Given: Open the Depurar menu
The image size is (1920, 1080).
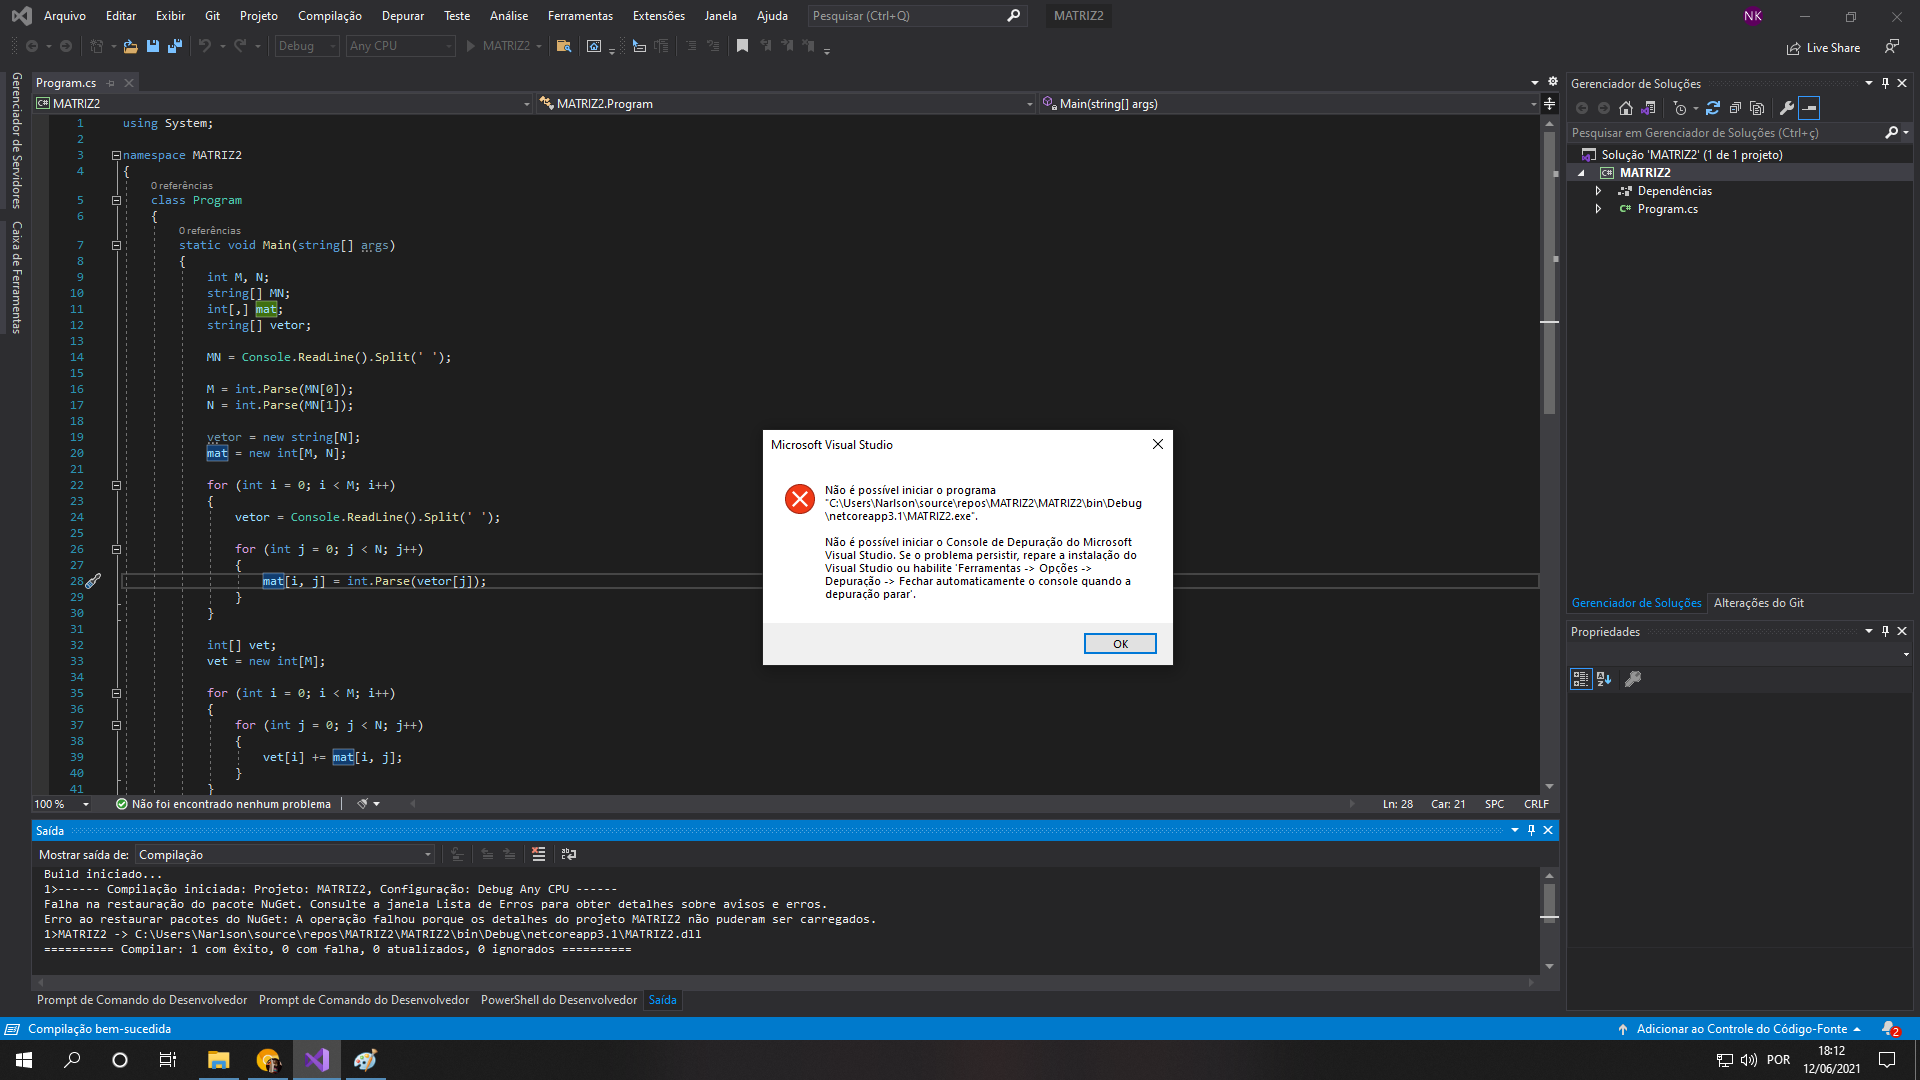Looking at the screenshot, I should tap(402, 16).
